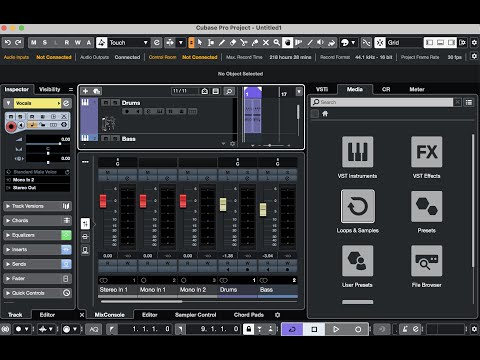The width and height of the screenshot is (480, 360).
Task: Click Stereo In 1 channel fader
Action: click(x=103, y=201)
